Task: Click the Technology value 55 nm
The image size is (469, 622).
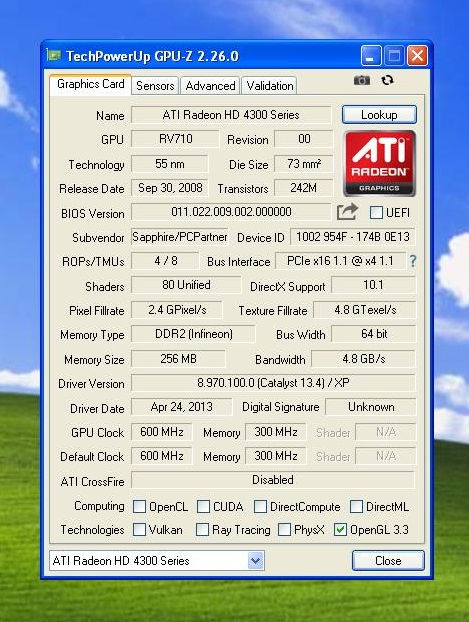Action: tap(170, 164)
